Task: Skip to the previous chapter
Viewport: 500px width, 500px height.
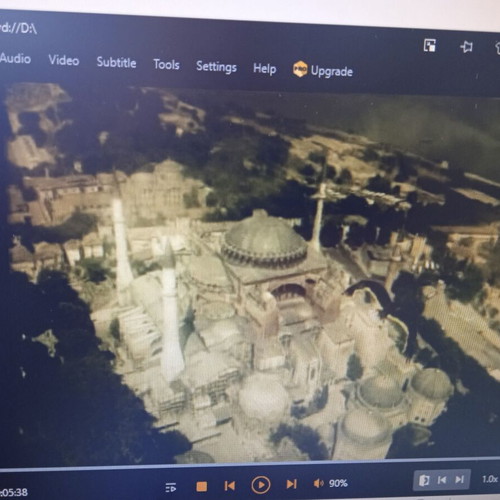Action: click(230, 486)
